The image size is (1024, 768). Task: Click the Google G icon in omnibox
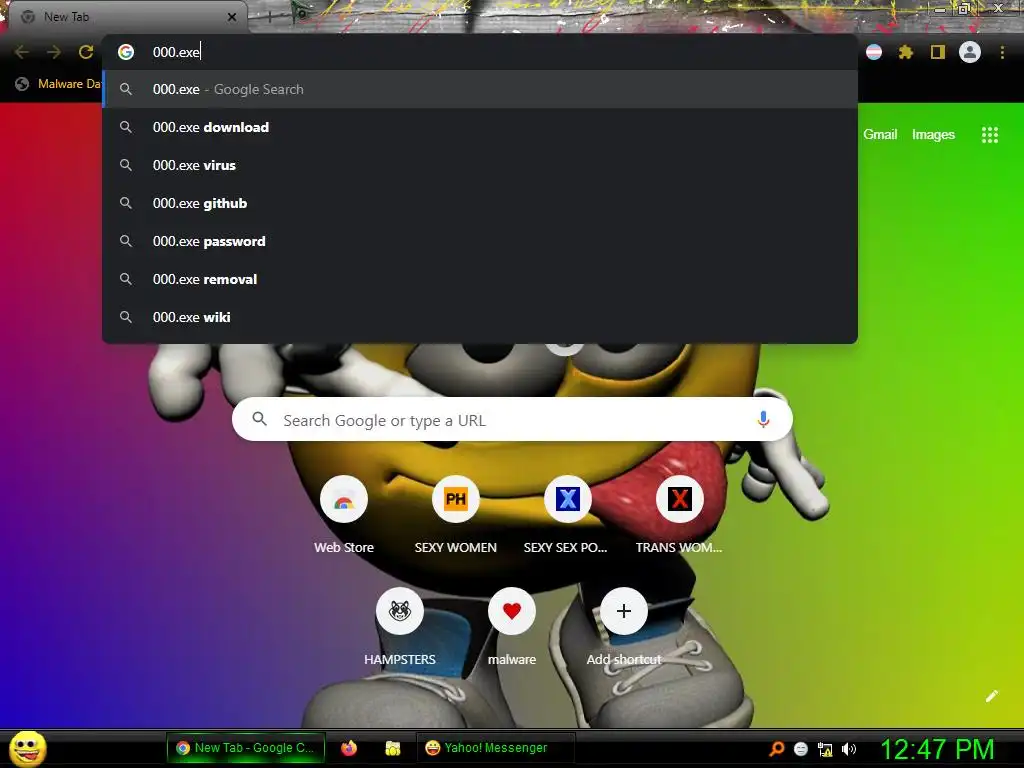point(126,52)
